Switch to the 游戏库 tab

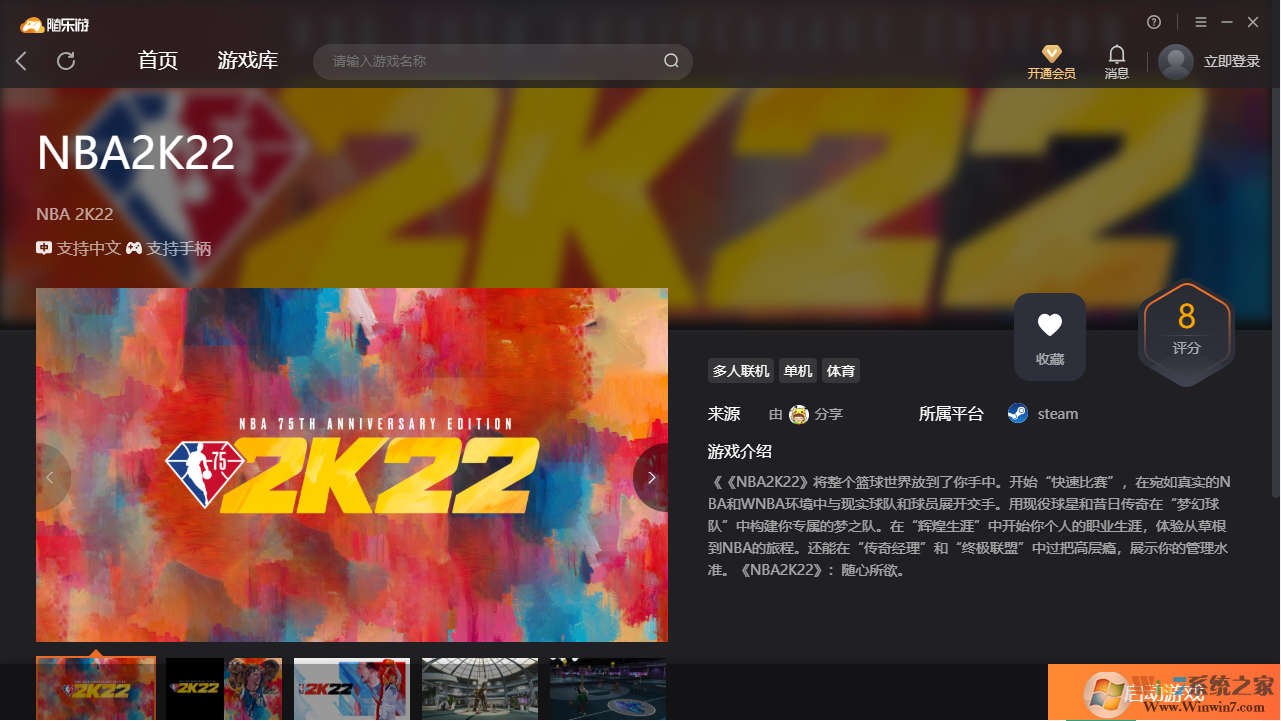(x=247, y=60)
